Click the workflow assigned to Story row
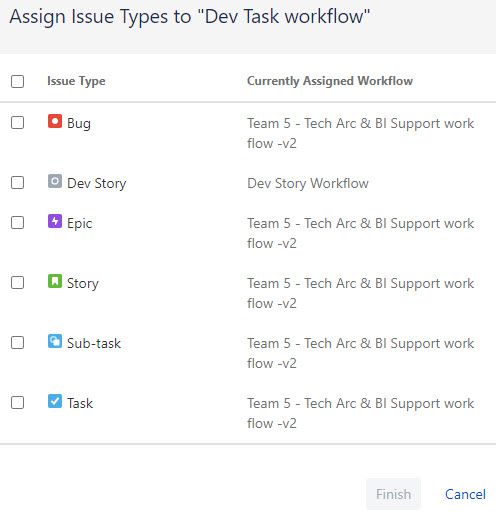Image resolution: width=496 pixels, height=520 pixels. click(361, 293)
